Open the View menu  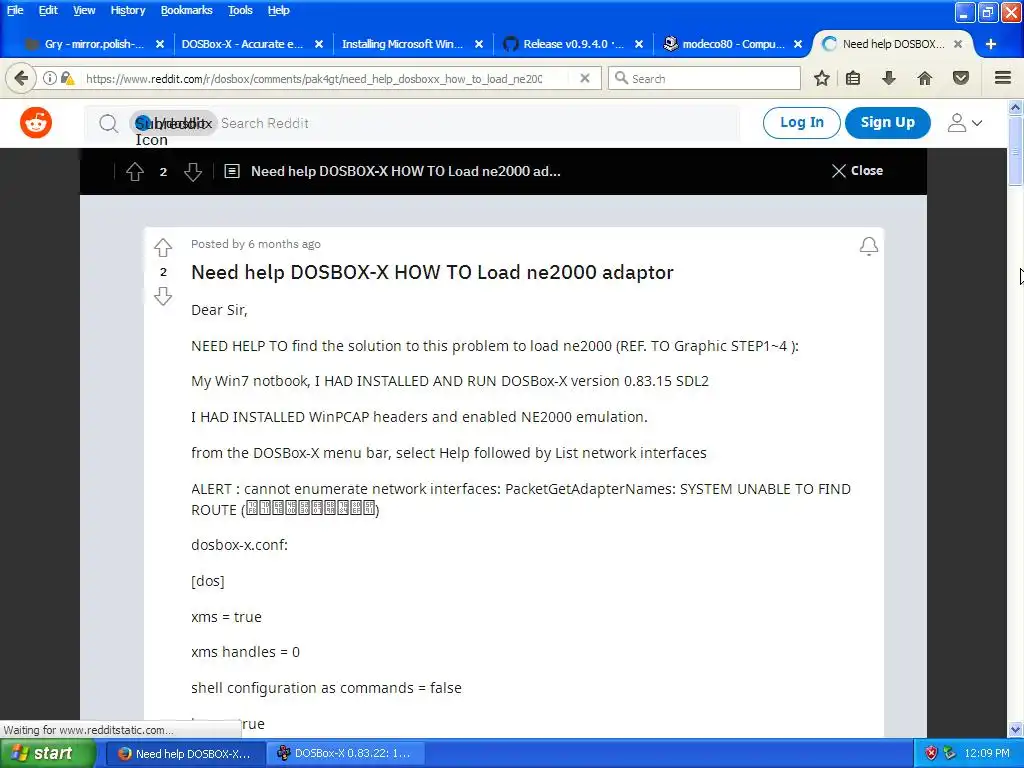(x=84, y=10)
